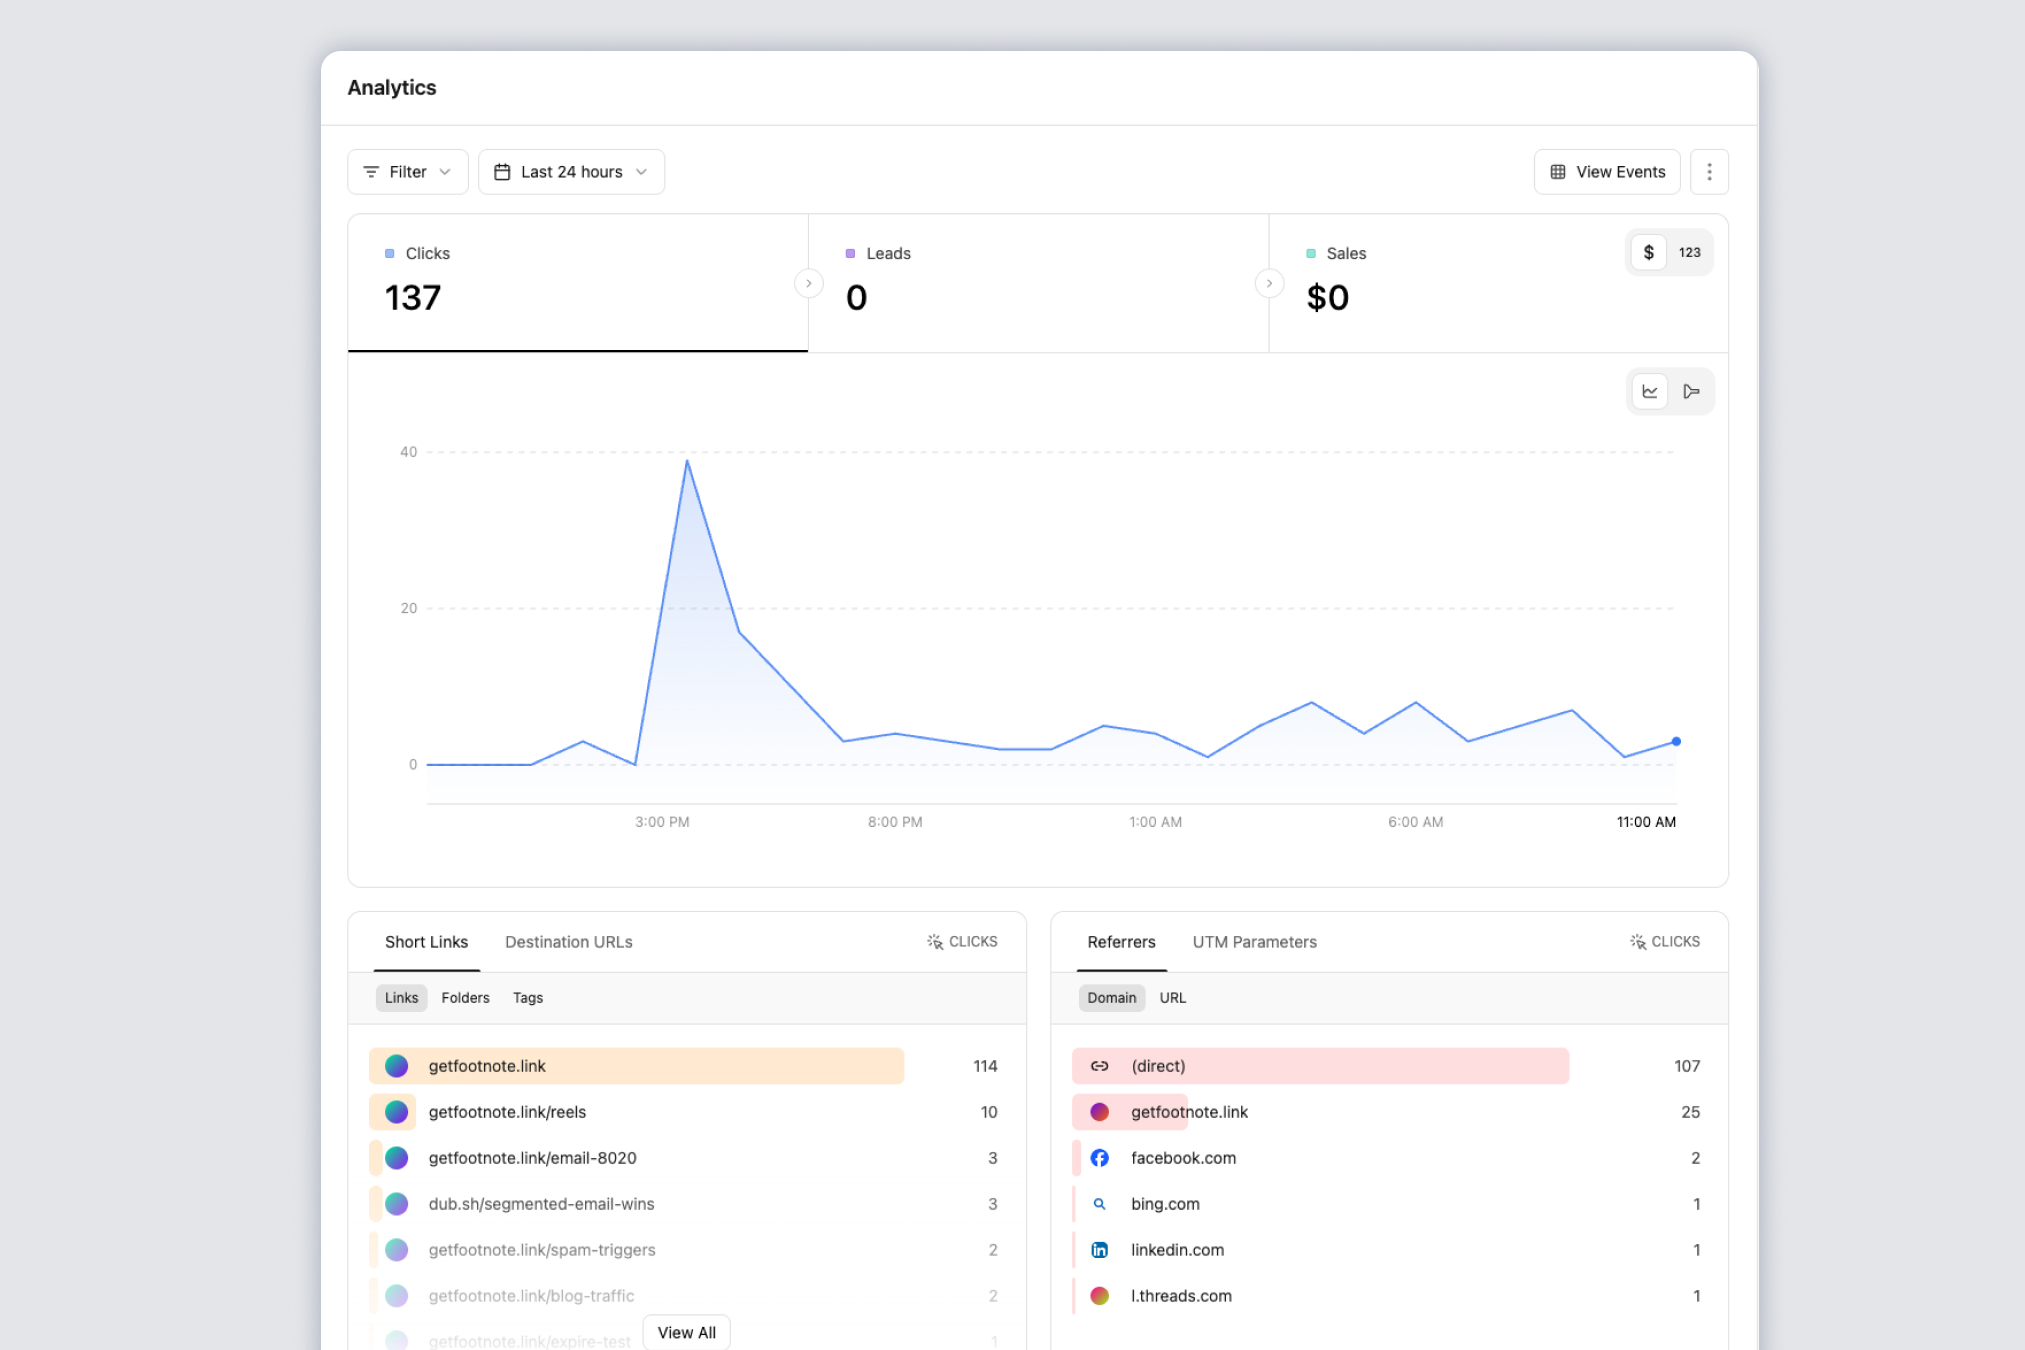Click the getfootnote.link short link row
The height and width of the screenshot is (1350, 2025).
pos(686,1066)
